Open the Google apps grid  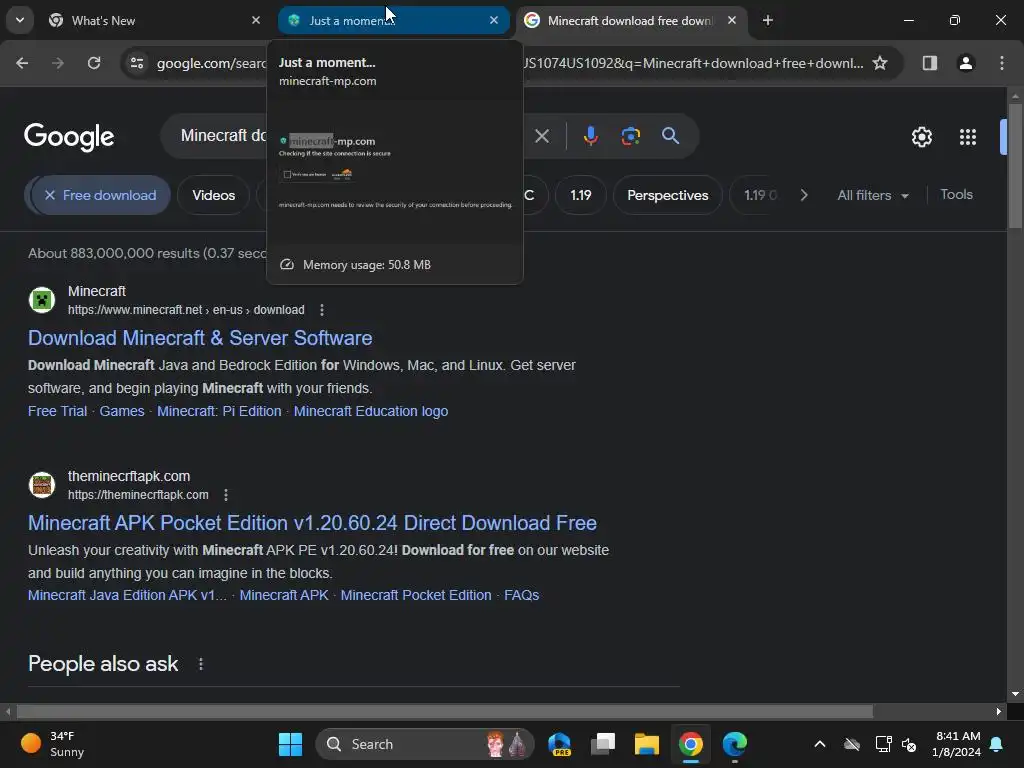point(968,137)
